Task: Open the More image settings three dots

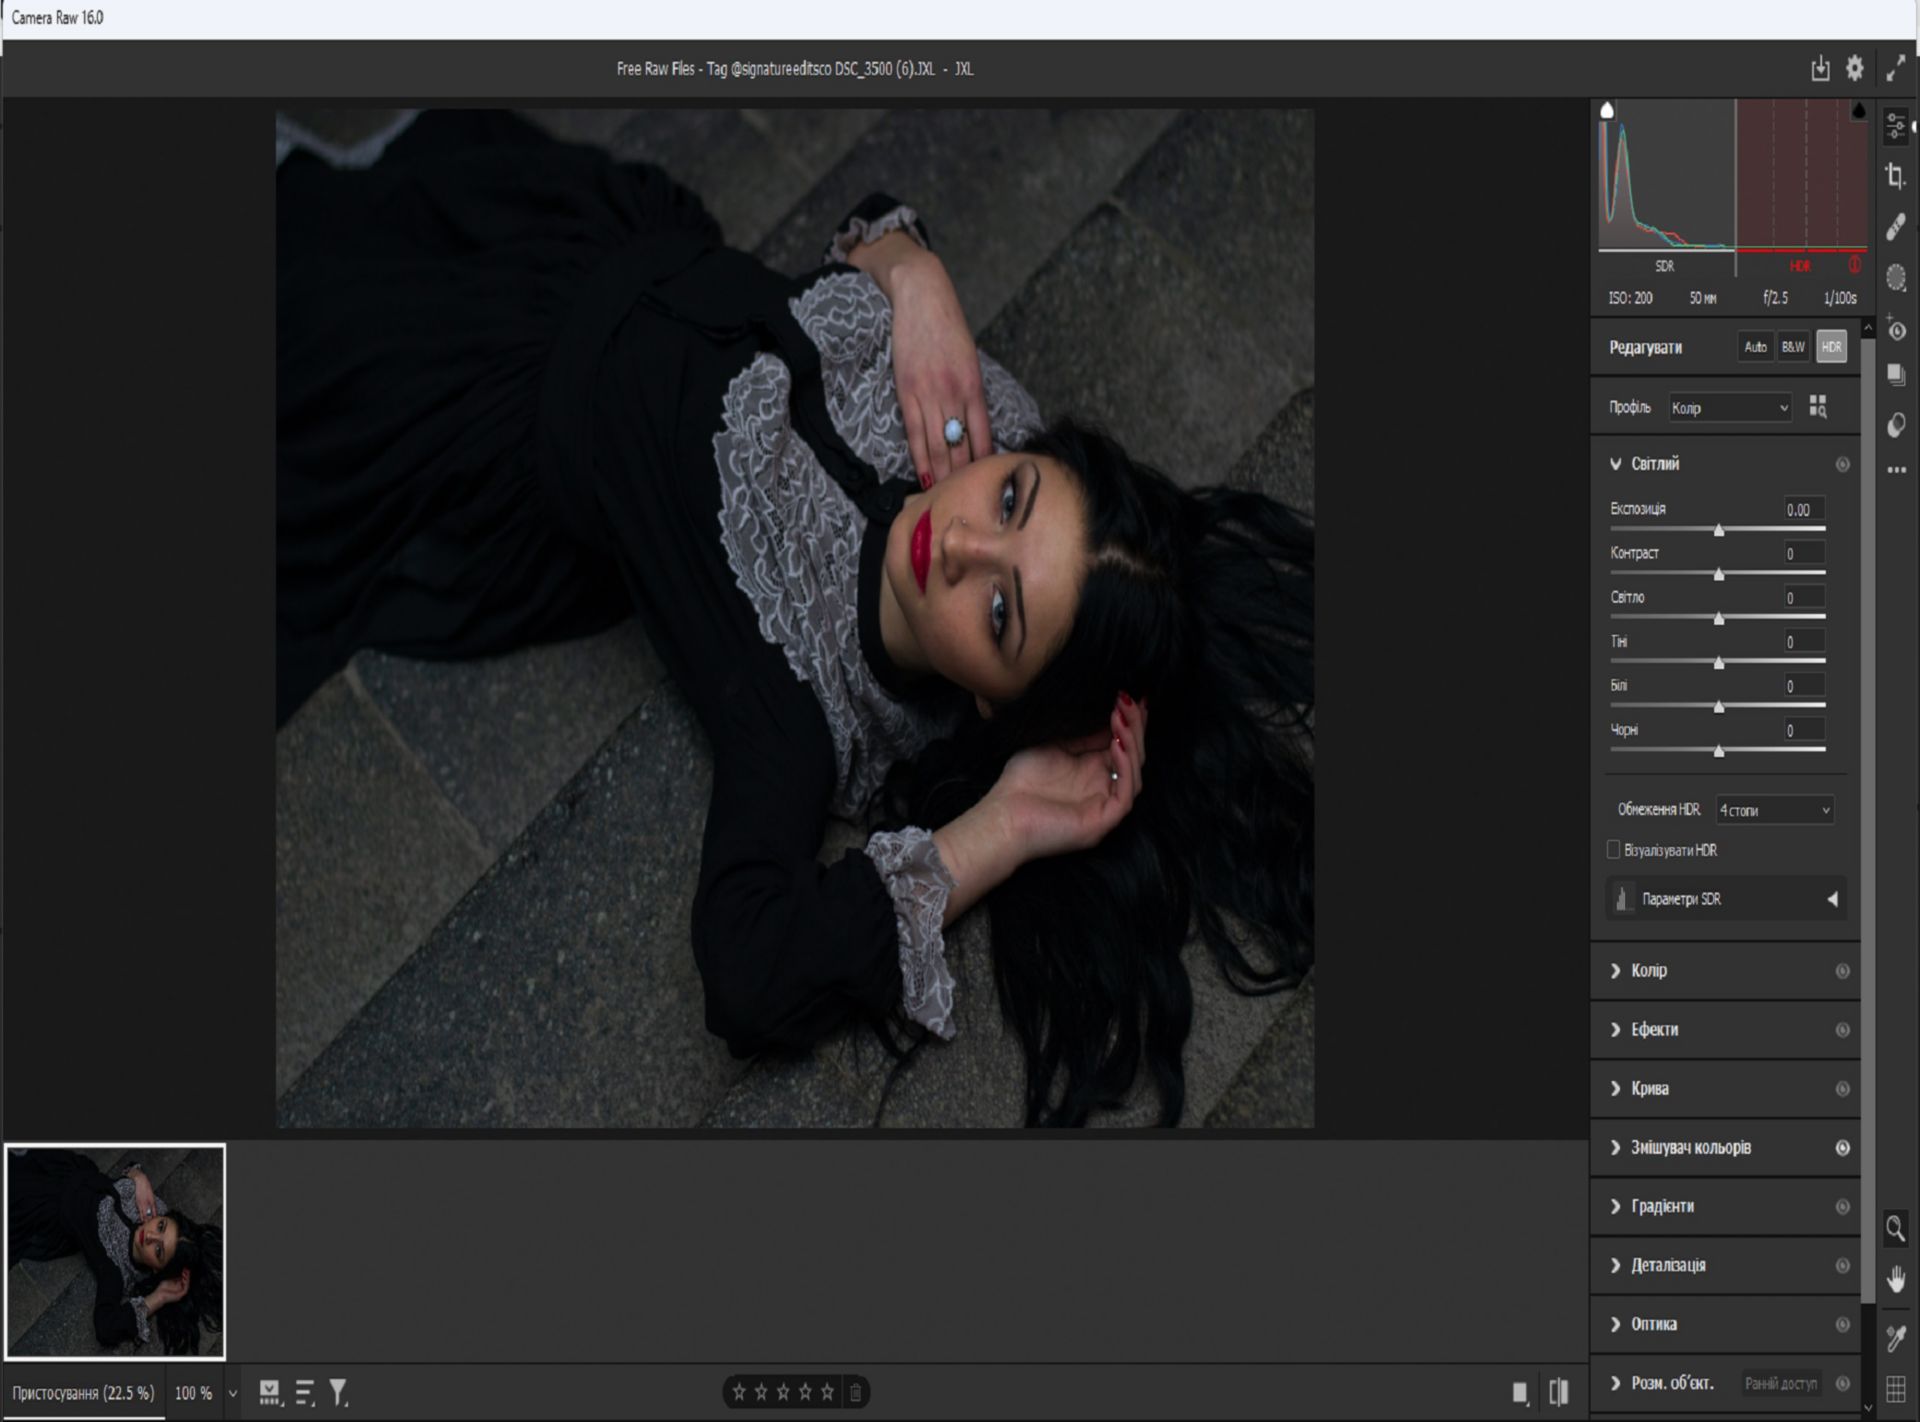Action: click(1896, 469)
